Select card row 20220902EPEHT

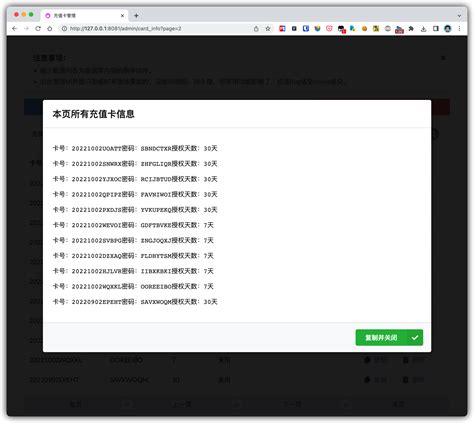(135, 302)
